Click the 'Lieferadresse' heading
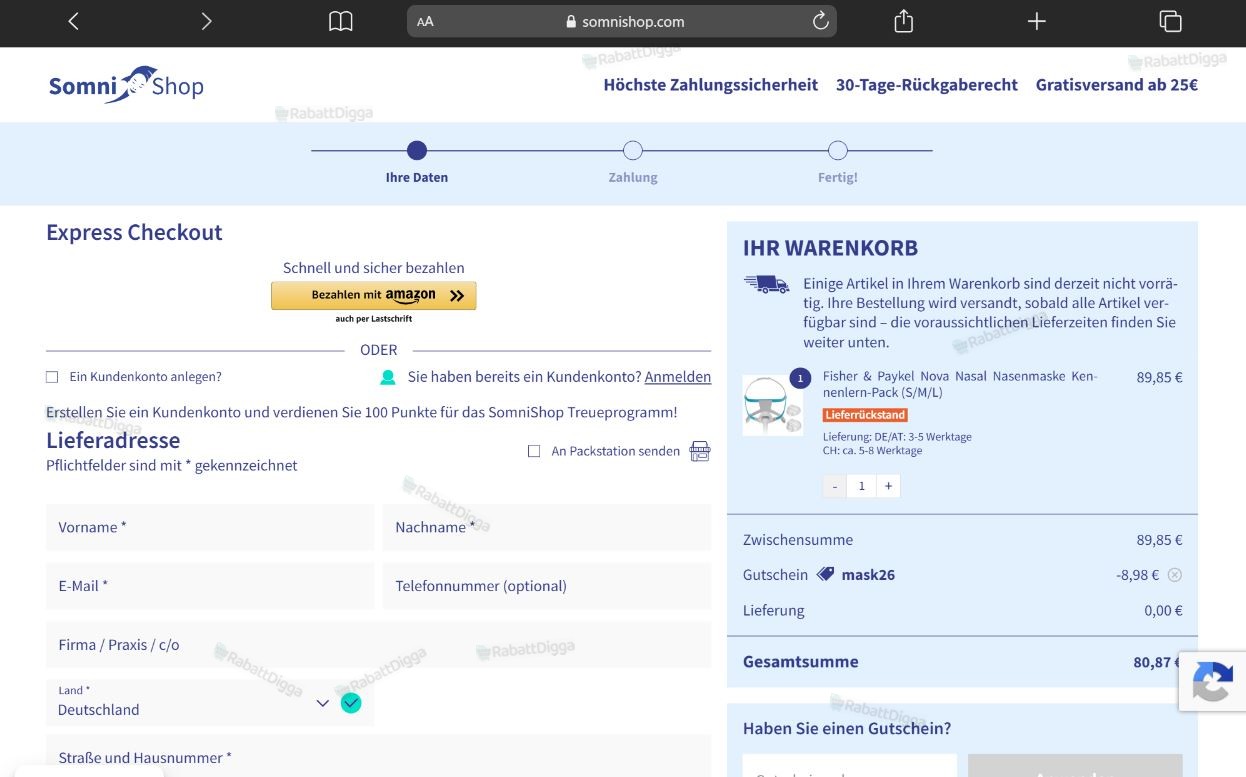 pos(113,440)
